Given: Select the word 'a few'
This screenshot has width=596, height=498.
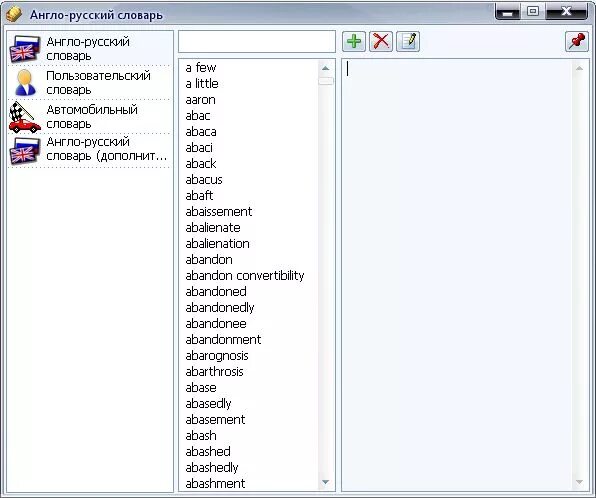Looking at the screenshot, I should (x=201, y=68).
